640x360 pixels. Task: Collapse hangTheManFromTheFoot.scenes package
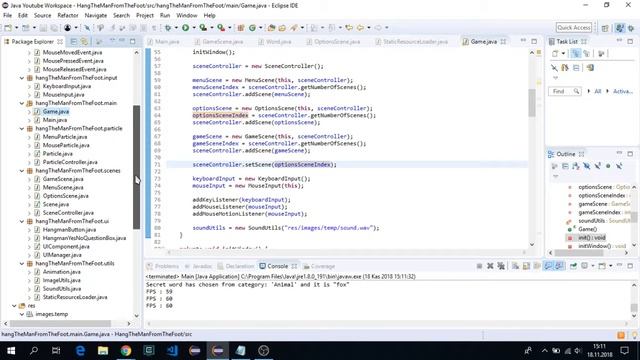tap(22, 171)
